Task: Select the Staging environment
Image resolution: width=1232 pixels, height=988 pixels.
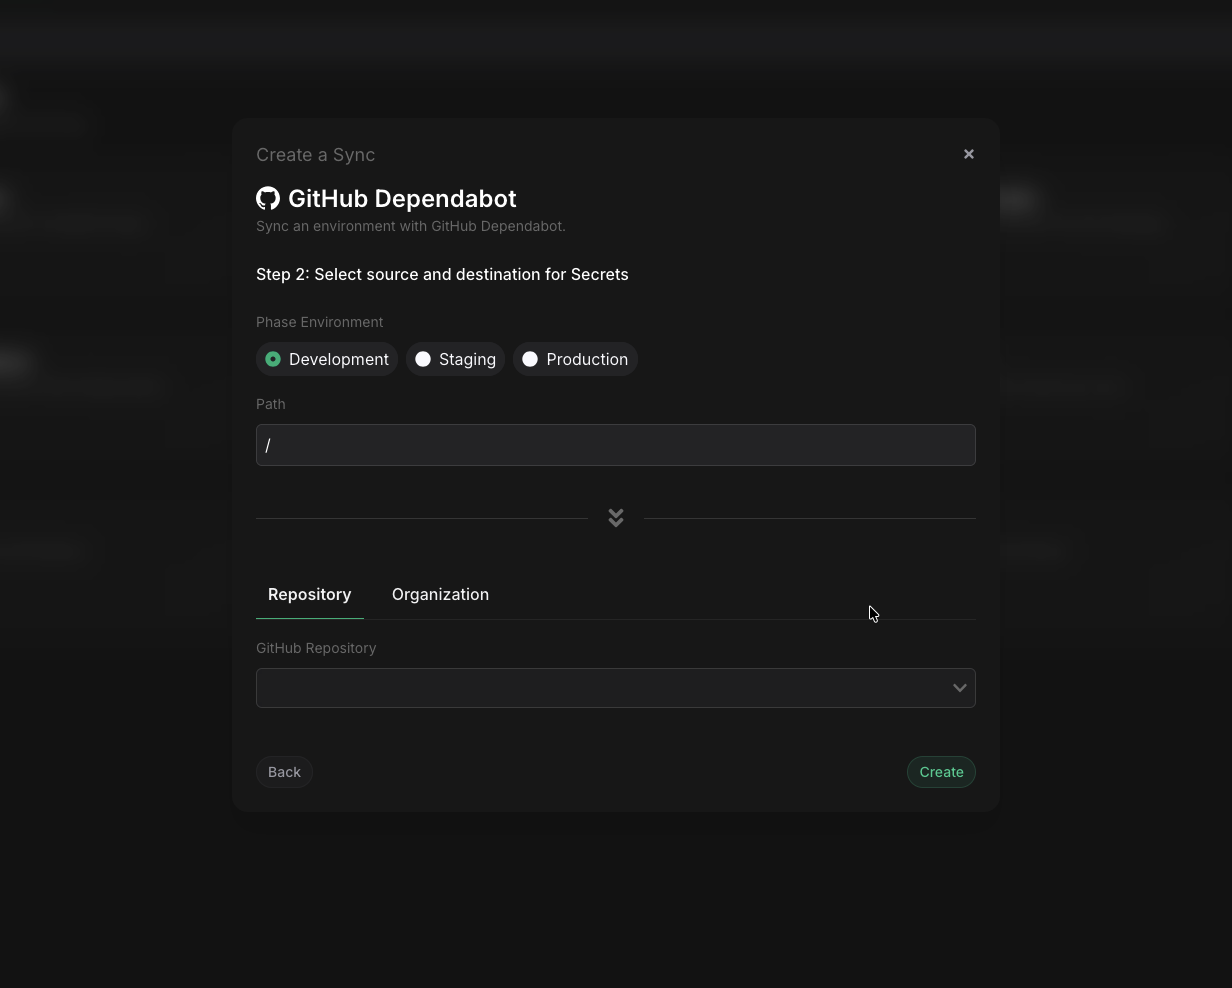Action: click(455, 359)
